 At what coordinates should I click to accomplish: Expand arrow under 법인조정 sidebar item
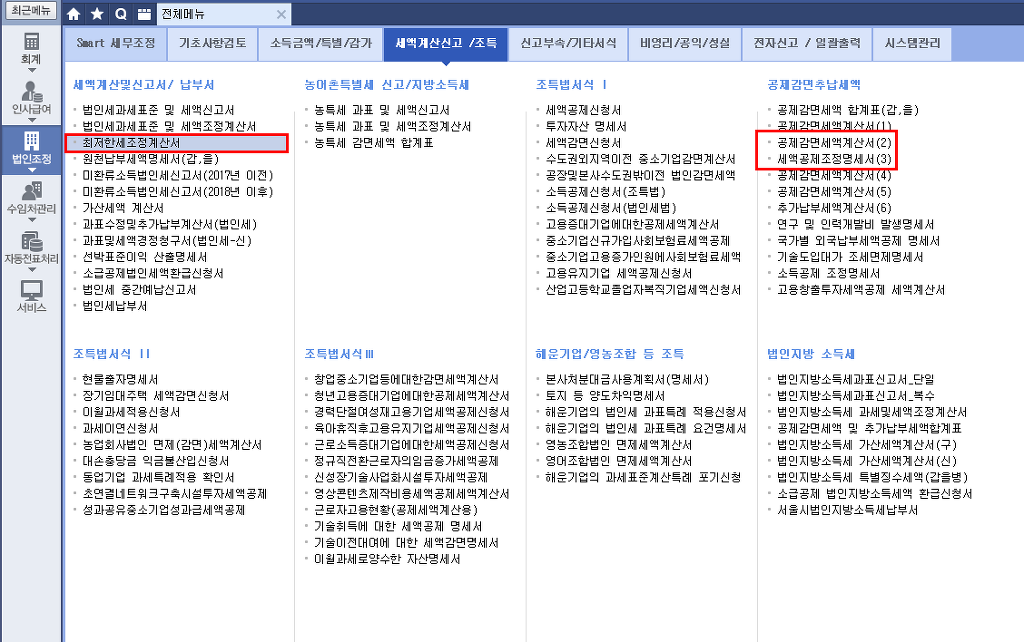(31, 170)
